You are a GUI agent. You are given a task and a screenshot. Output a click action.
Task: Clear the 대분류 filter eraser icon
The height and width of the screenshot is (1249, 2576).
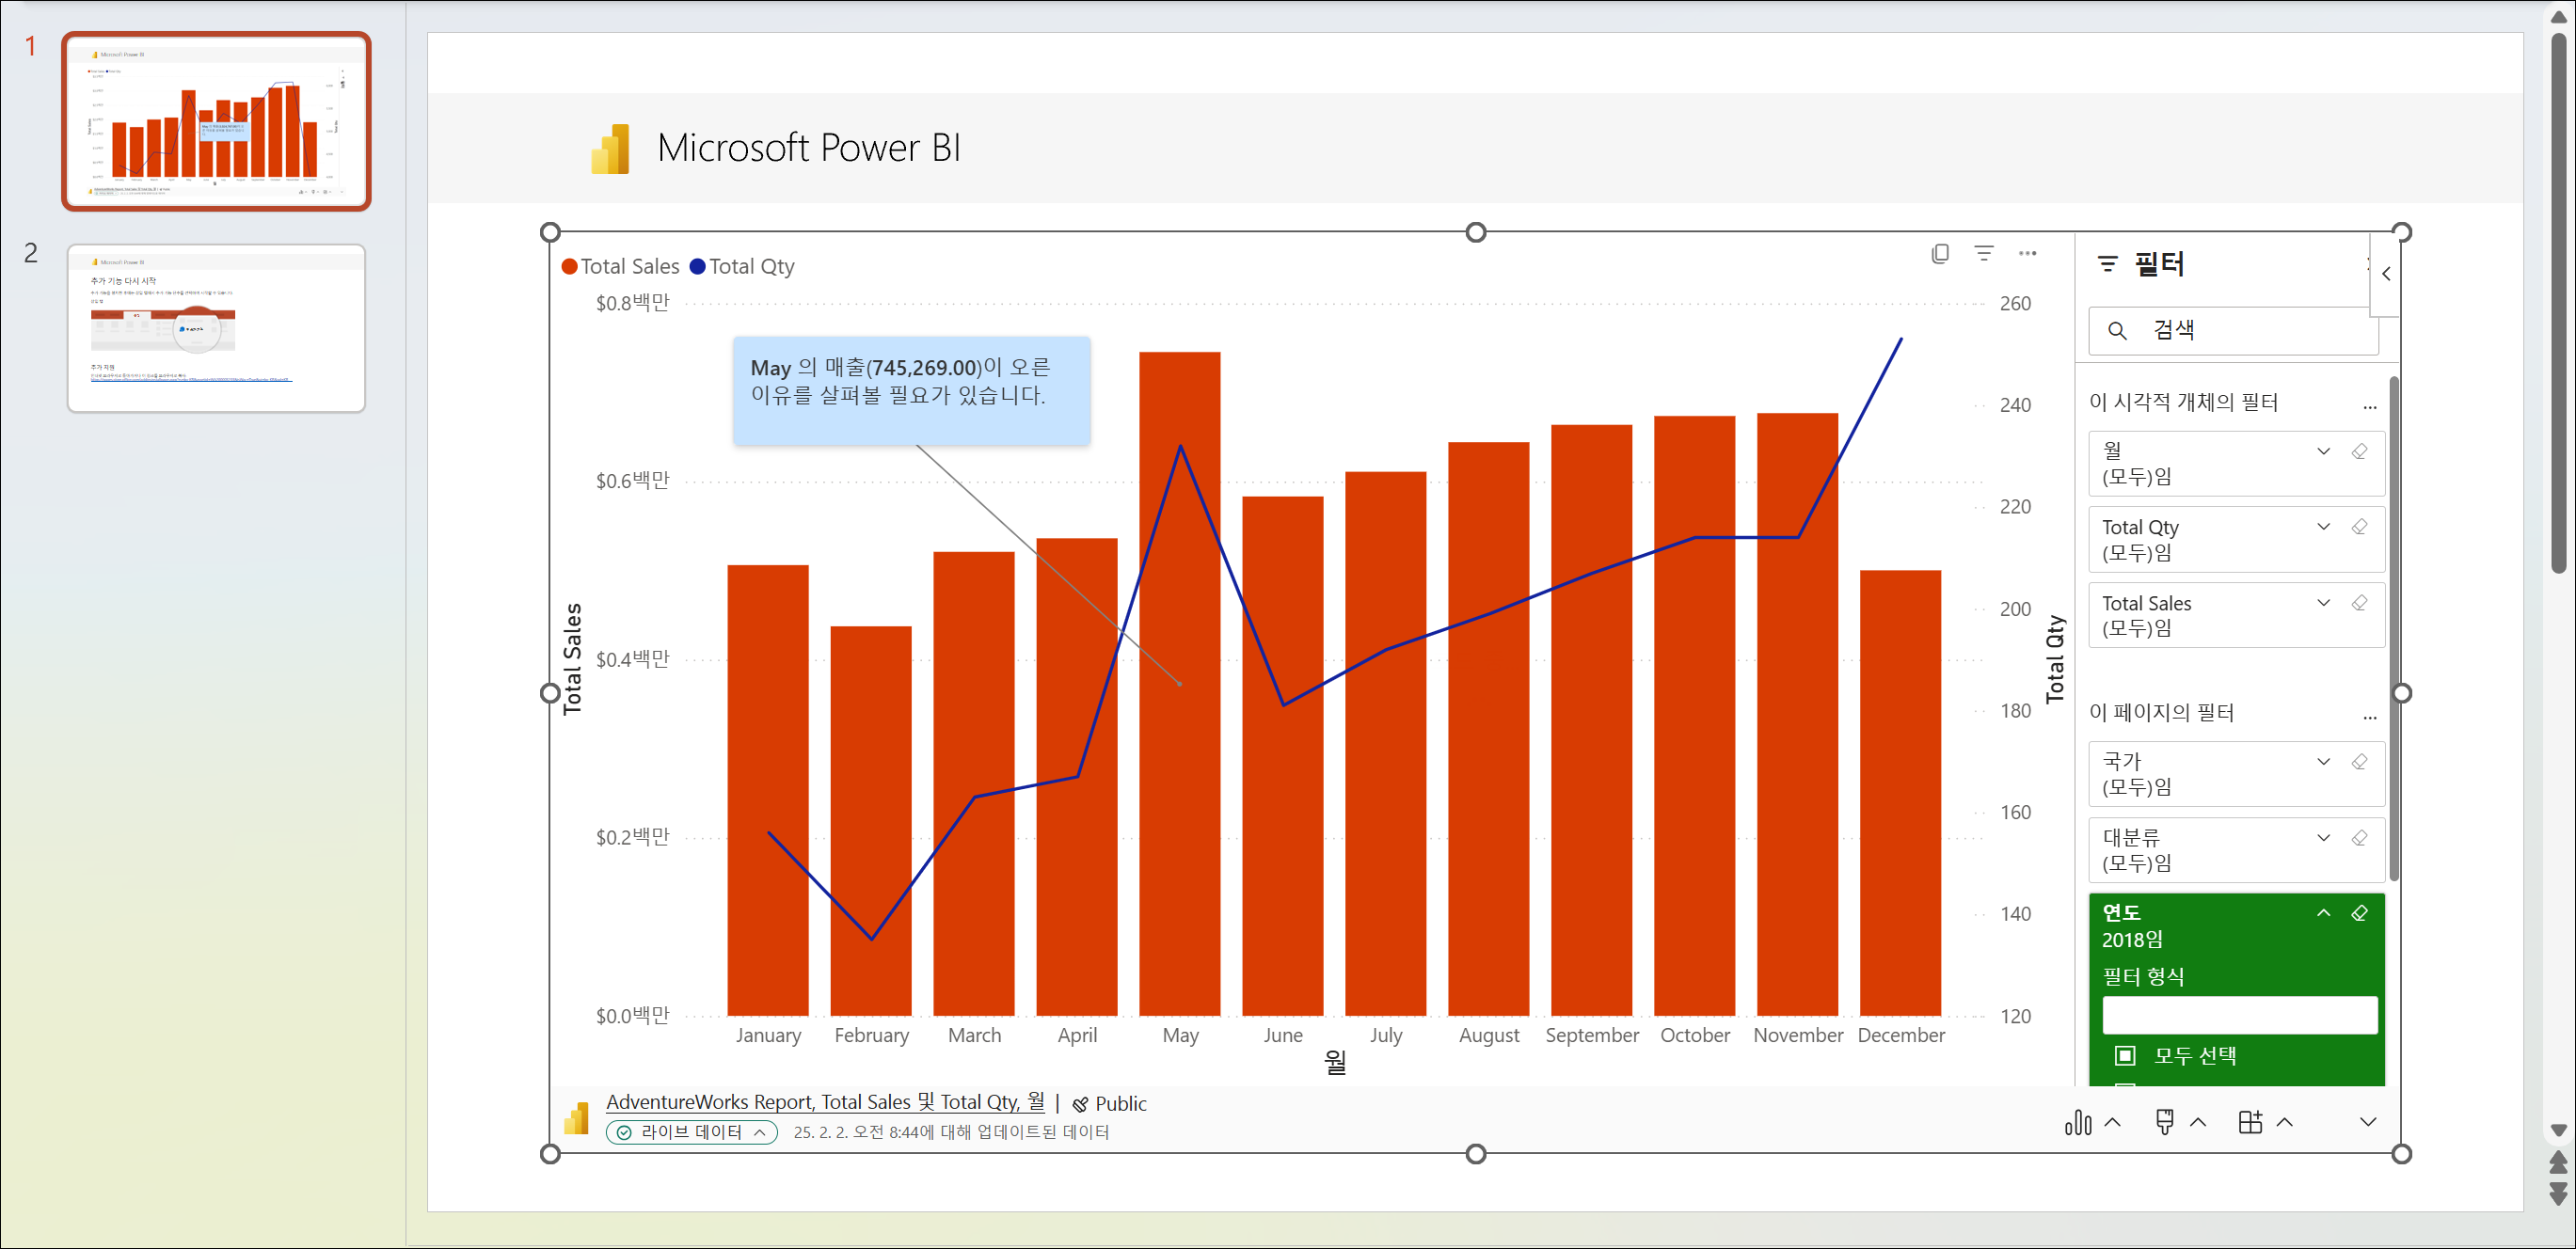pyautogui.click(x=2359, y=838)
